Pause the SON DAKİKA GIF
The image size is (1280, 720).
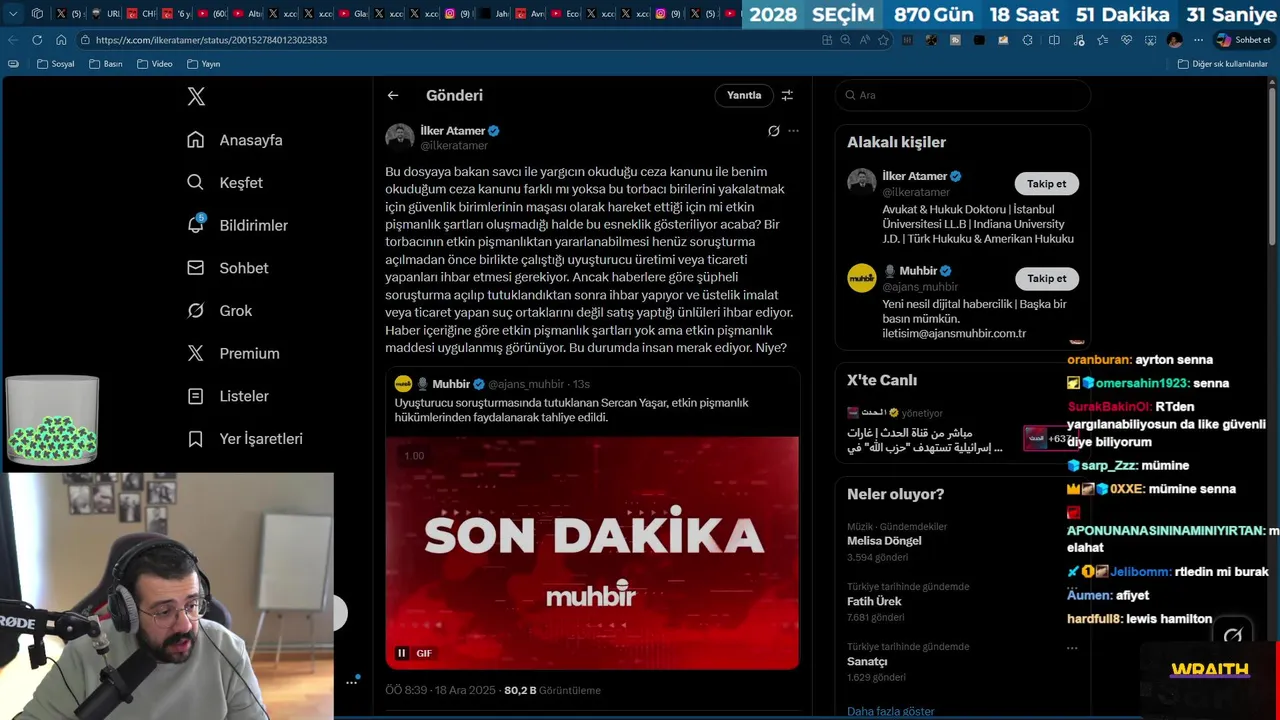click(x=402, y=653)
